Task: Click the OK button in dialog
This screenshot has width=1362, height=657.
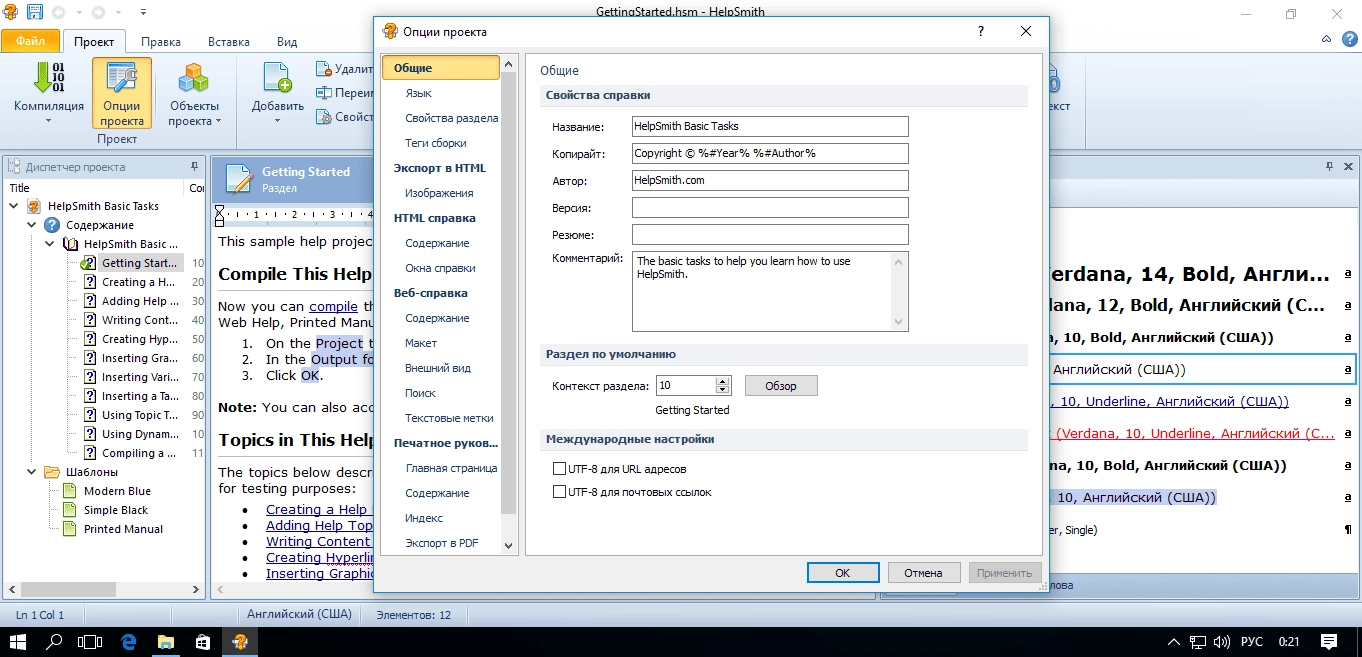Action: 843,573
